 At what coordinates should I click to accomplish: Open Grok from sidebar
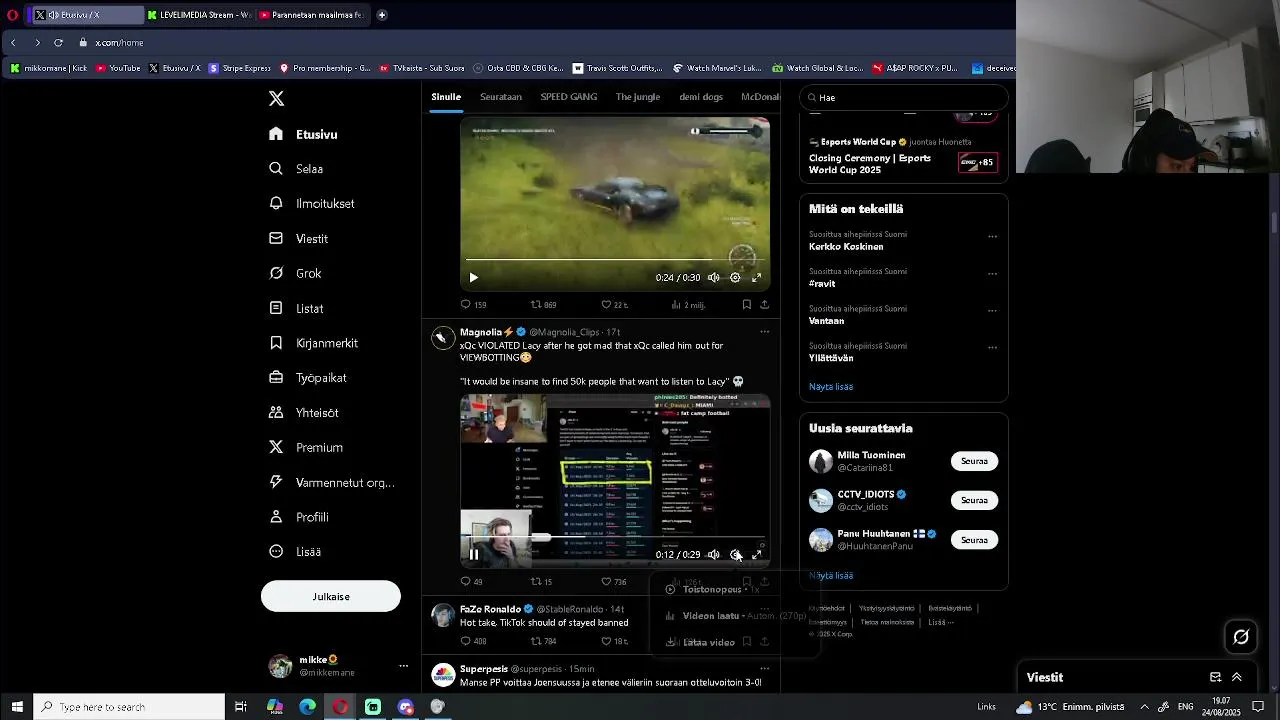pyautogui.click(x=295, y=273)
